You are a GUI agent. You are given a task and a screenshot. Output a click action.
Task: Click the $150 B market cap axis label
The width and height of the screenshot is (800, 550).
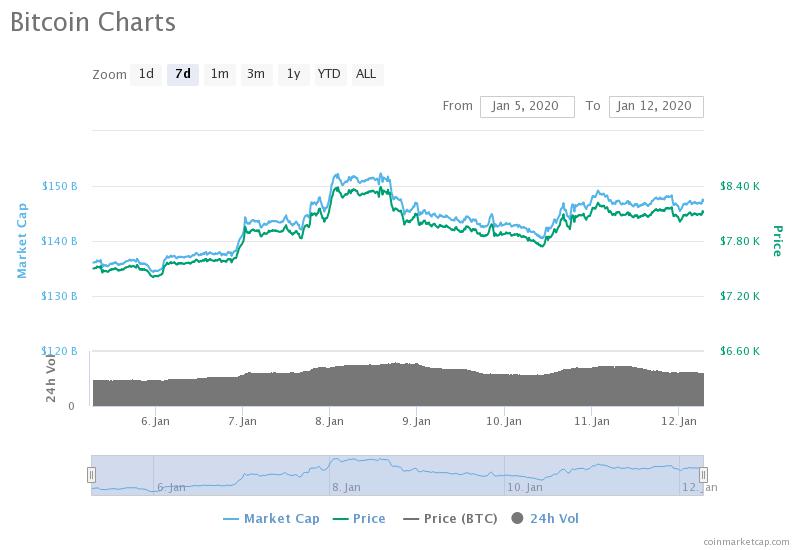(59, 186)
